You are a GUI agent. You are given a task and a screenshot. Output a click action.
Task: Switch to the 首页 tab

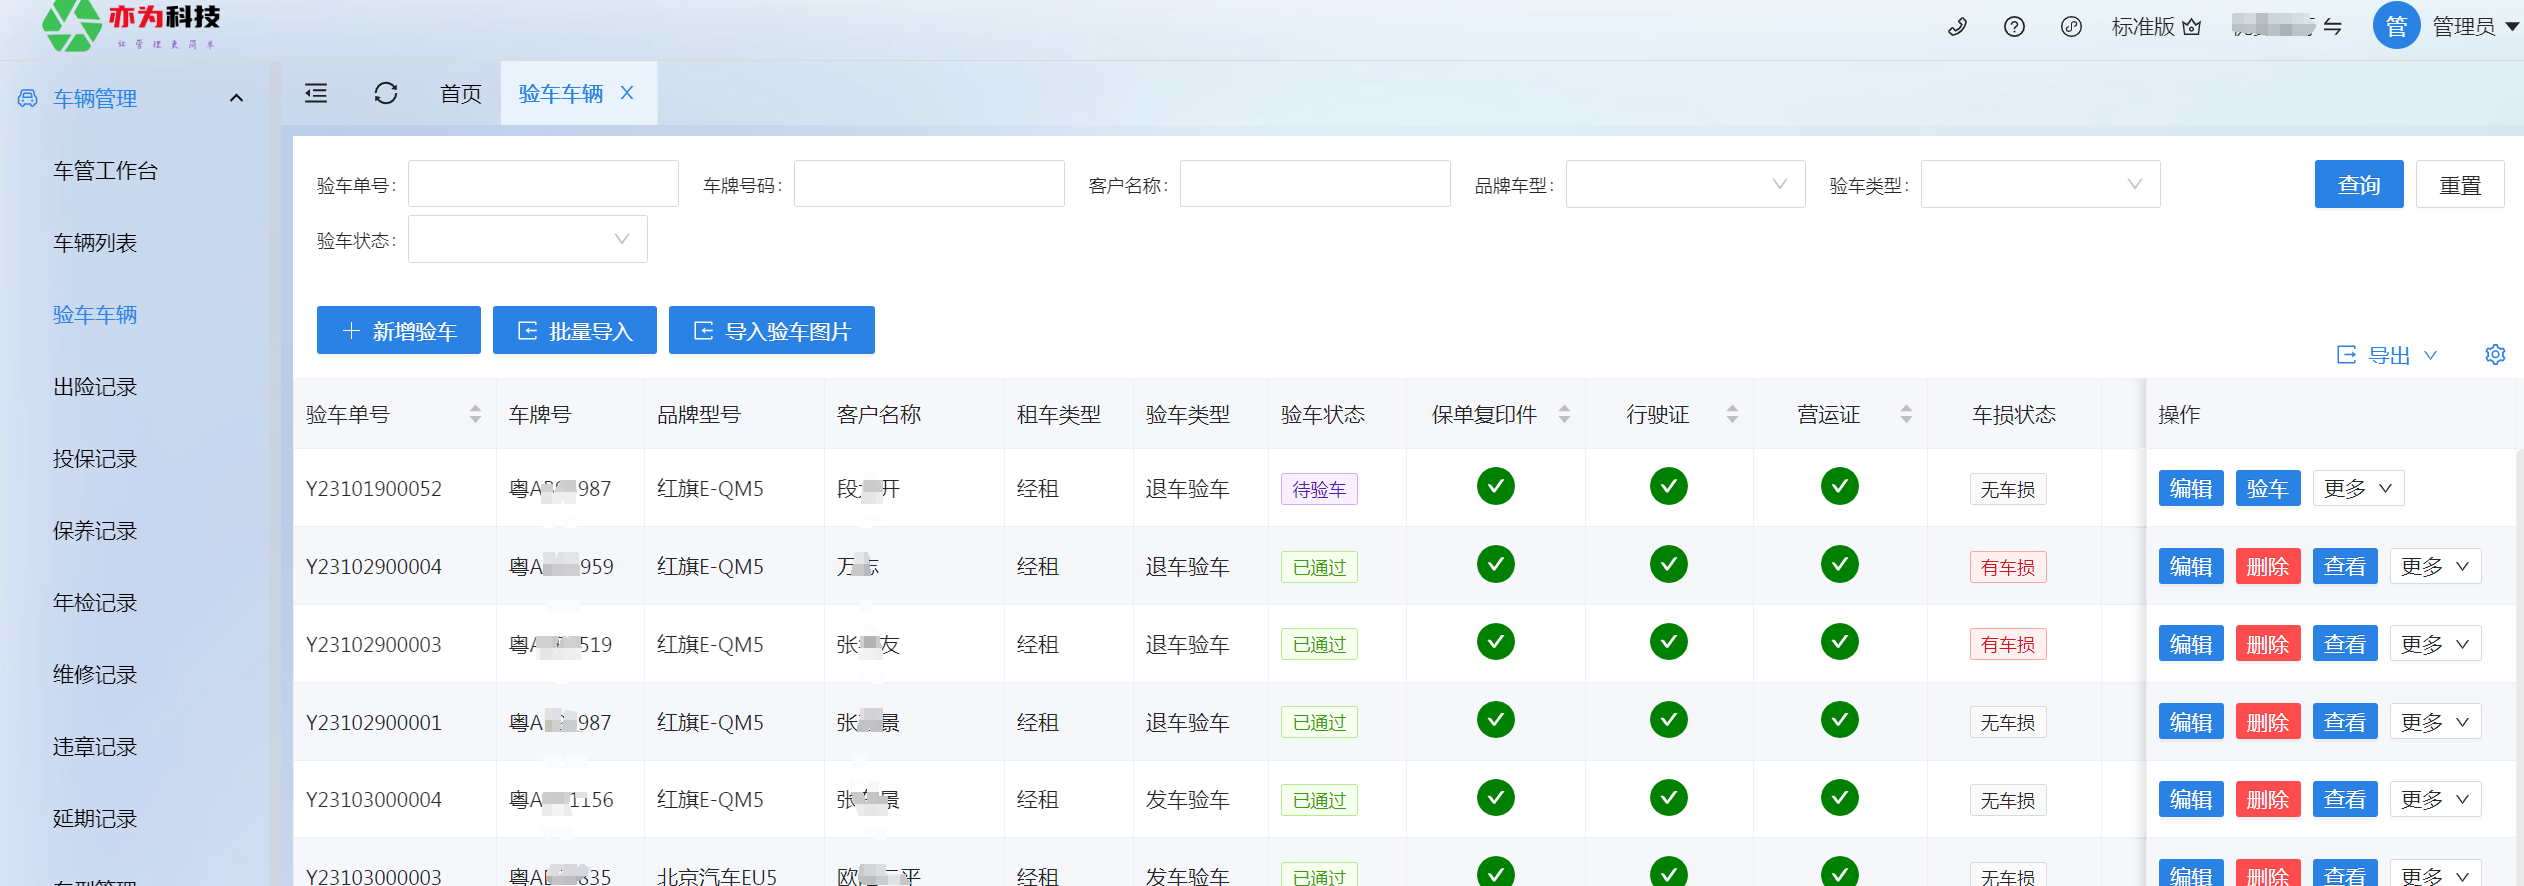(x=461, y=93)
